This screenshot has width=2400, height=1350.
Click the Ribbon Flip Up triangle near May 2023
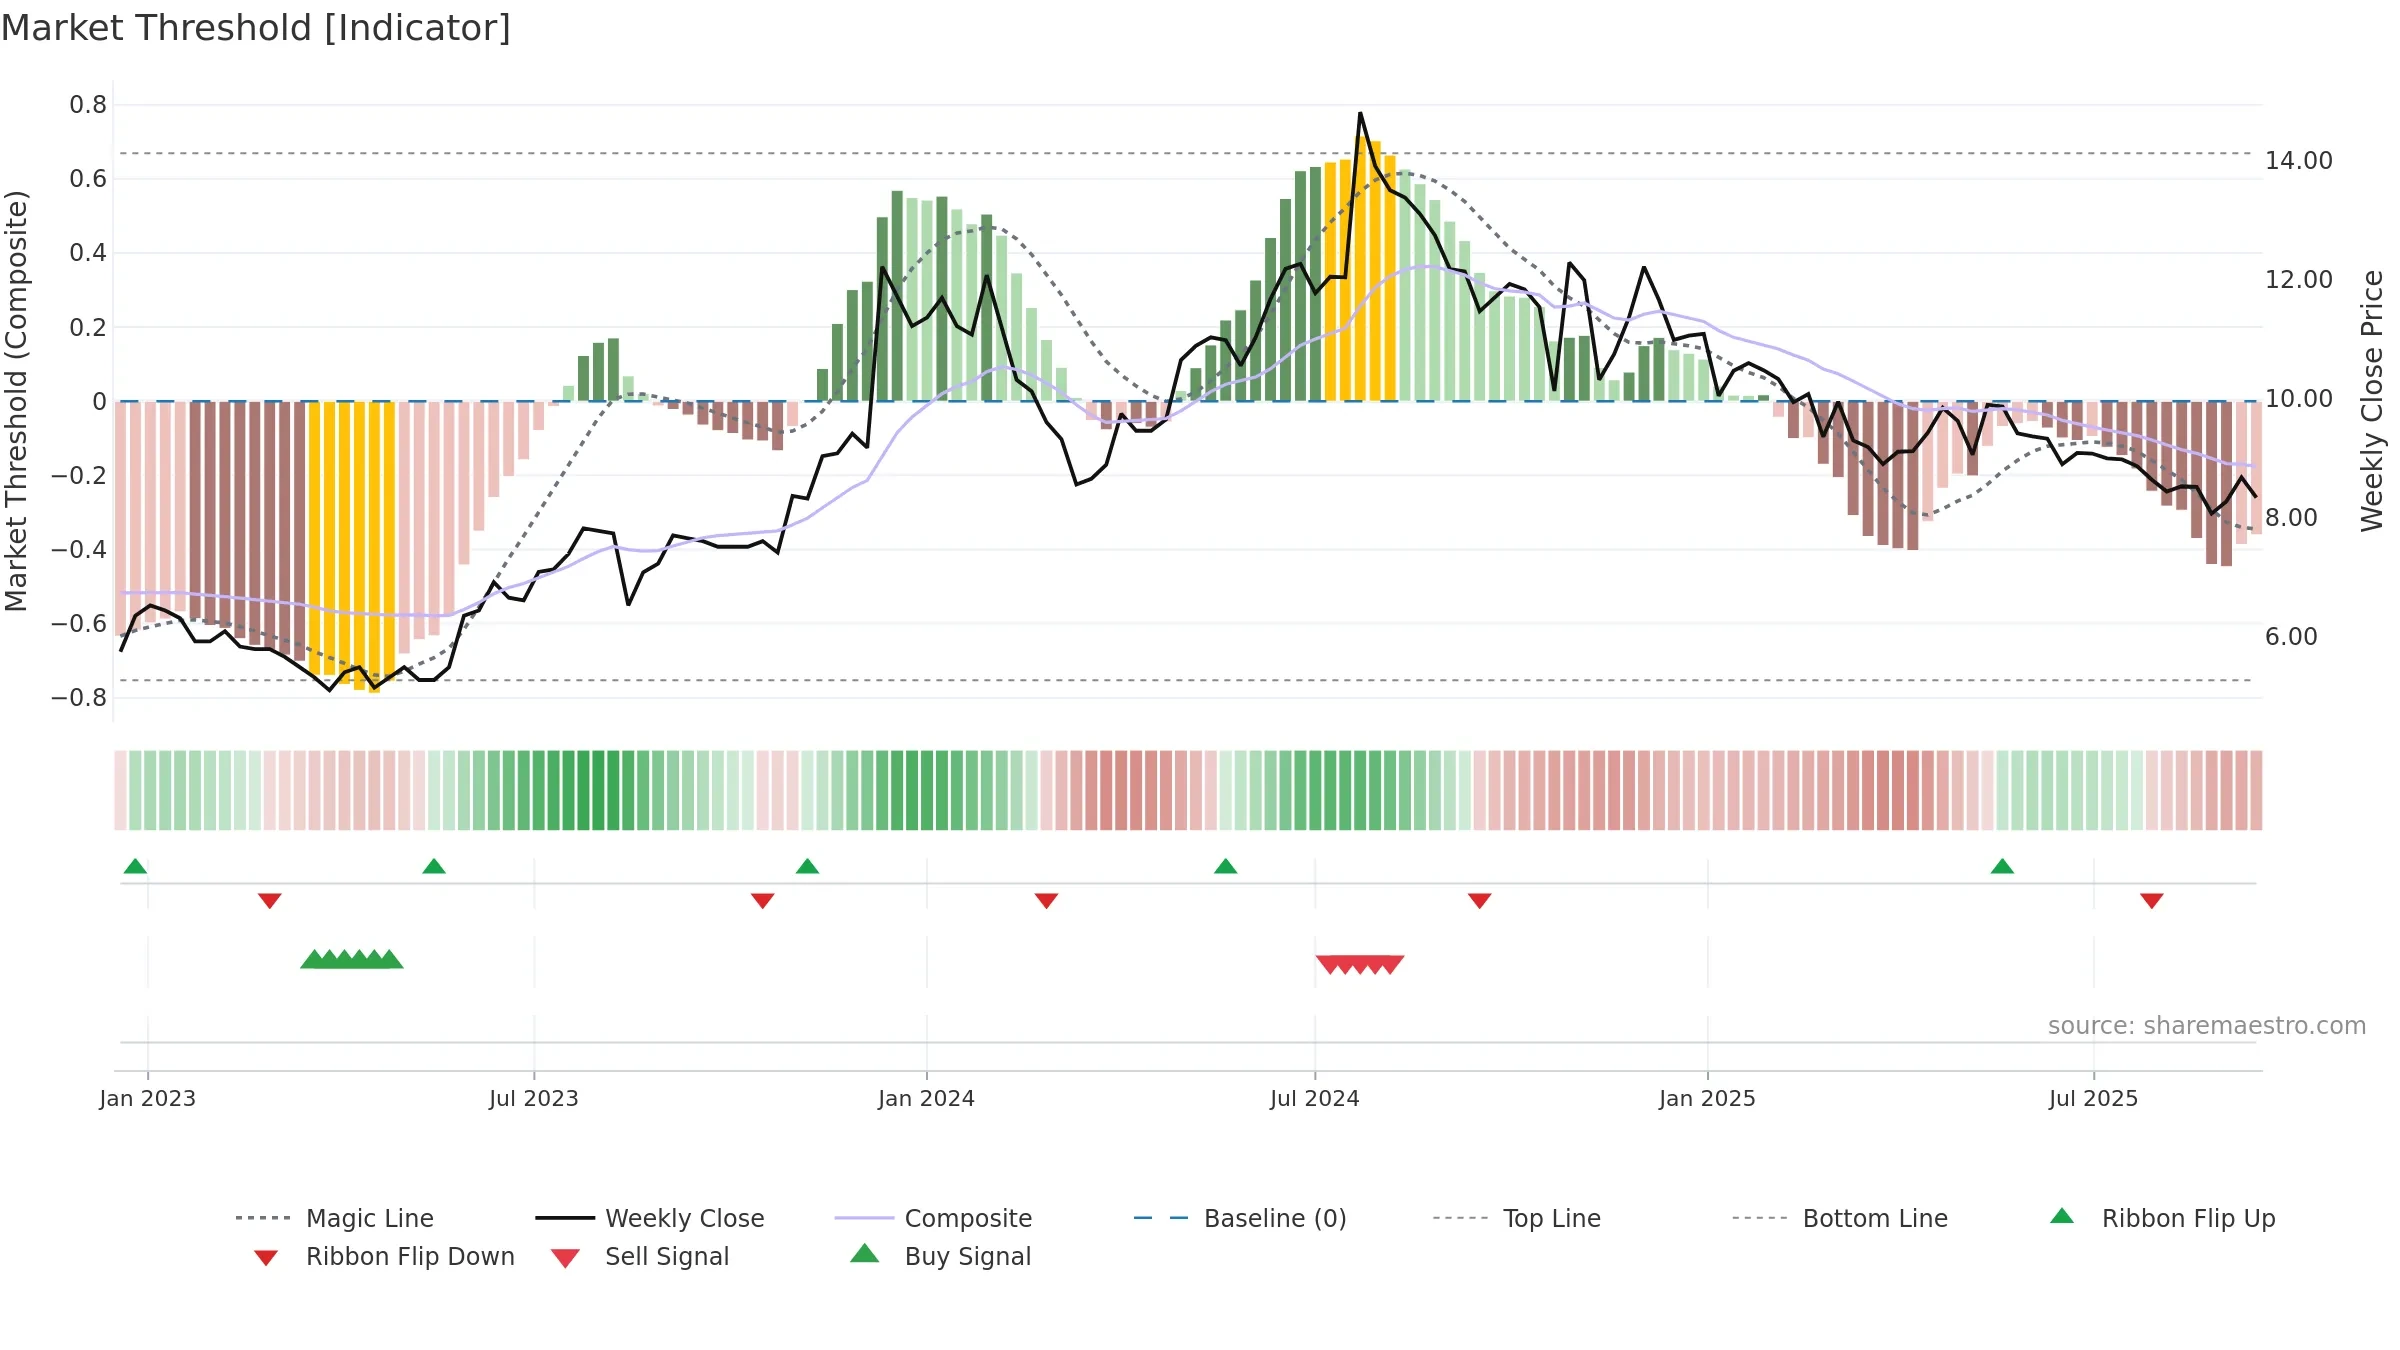(x=434, y=866)
